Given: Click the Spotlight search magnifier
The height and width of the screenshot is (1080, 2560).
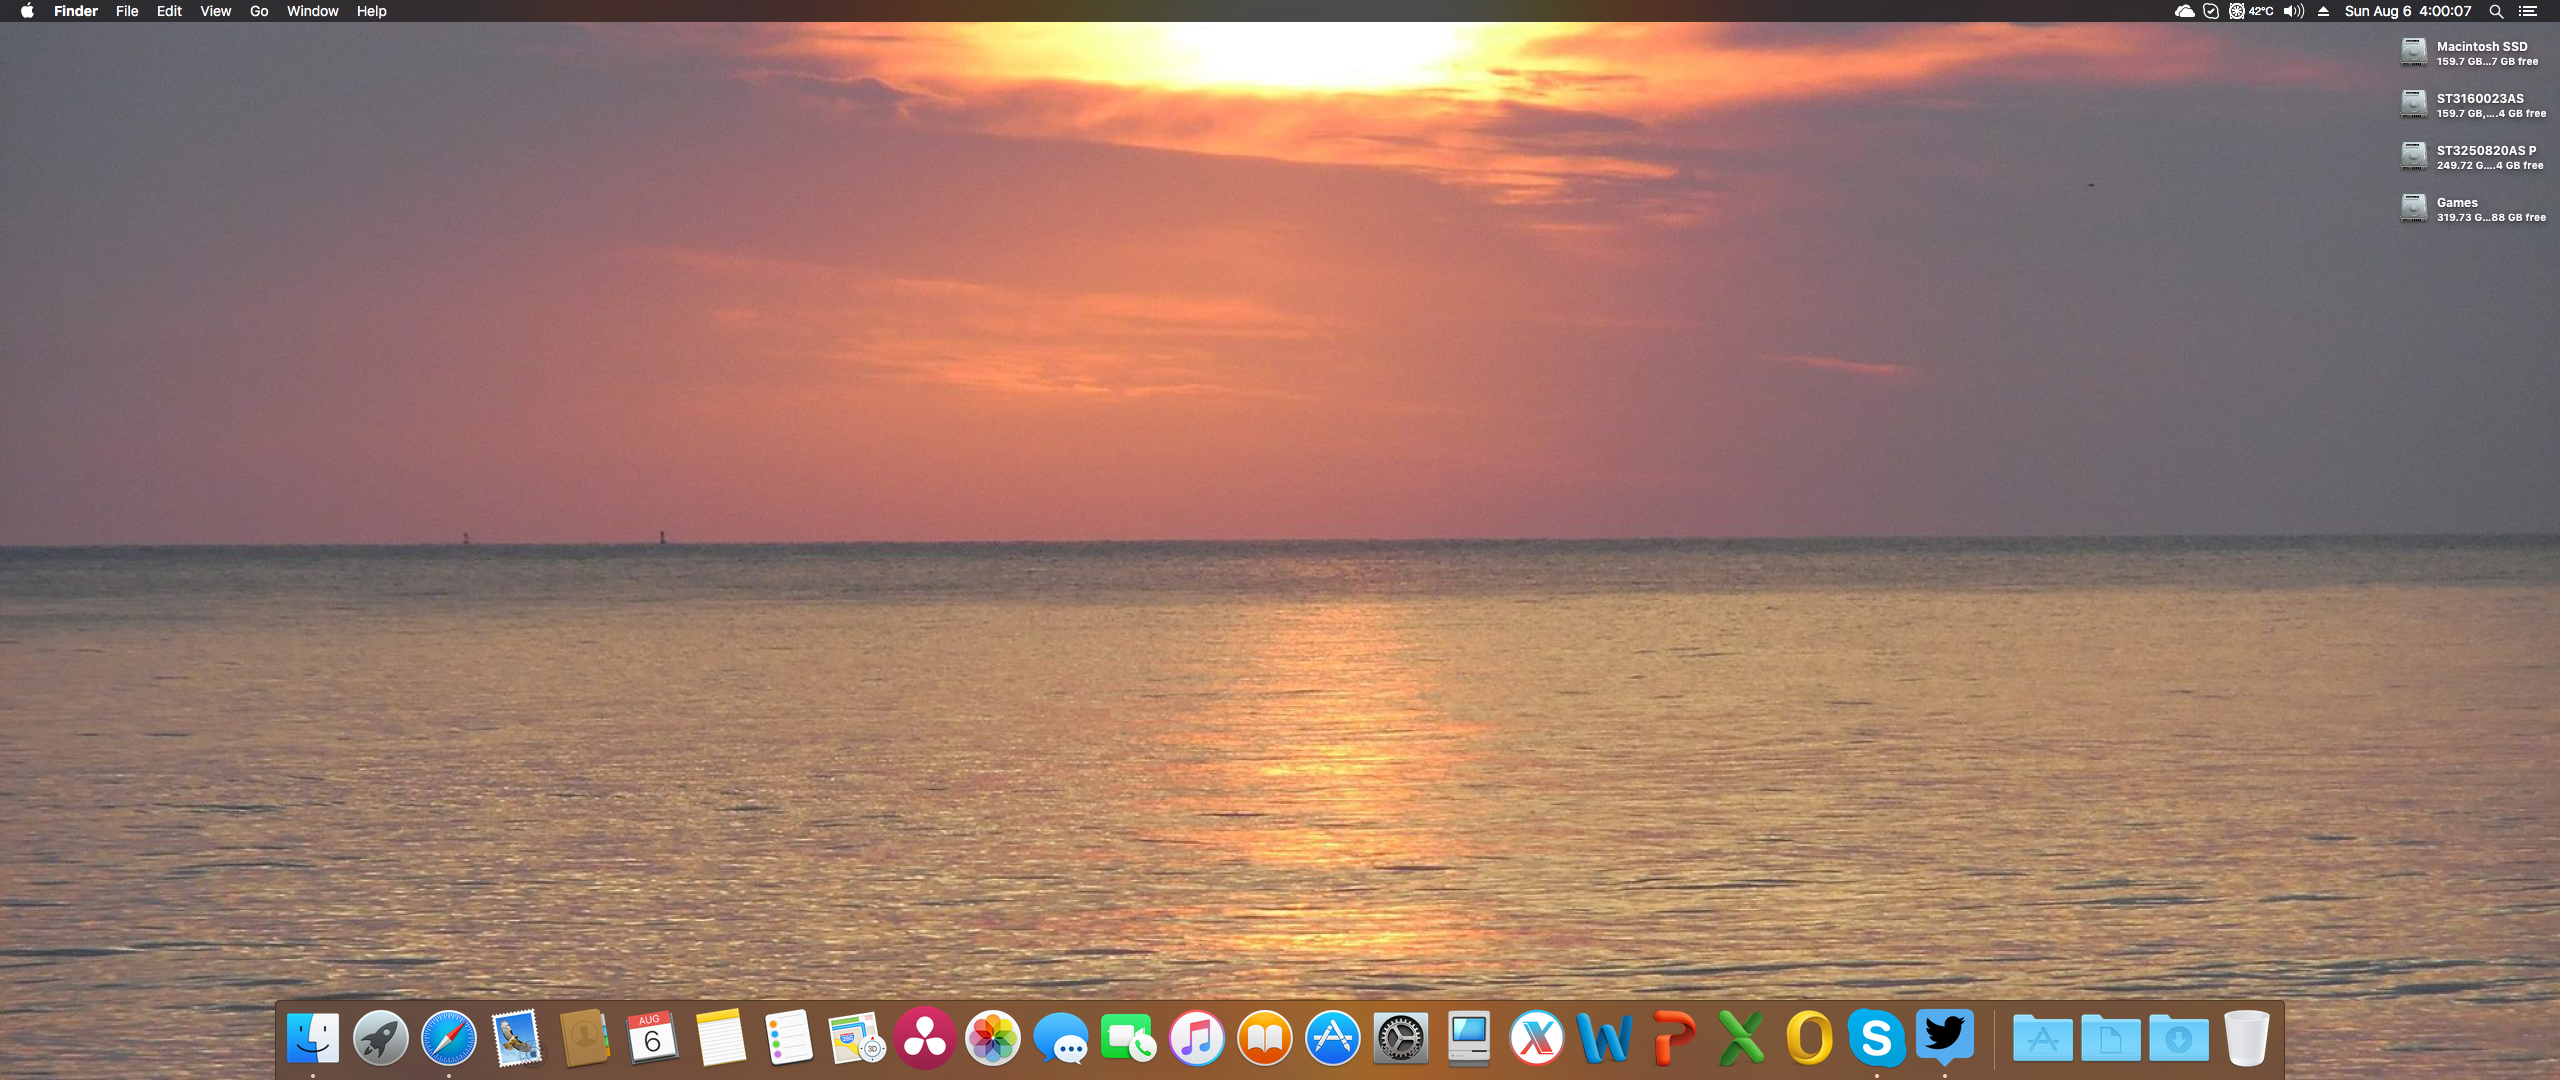Looking at the screenshot, I should pos(2496,11).
